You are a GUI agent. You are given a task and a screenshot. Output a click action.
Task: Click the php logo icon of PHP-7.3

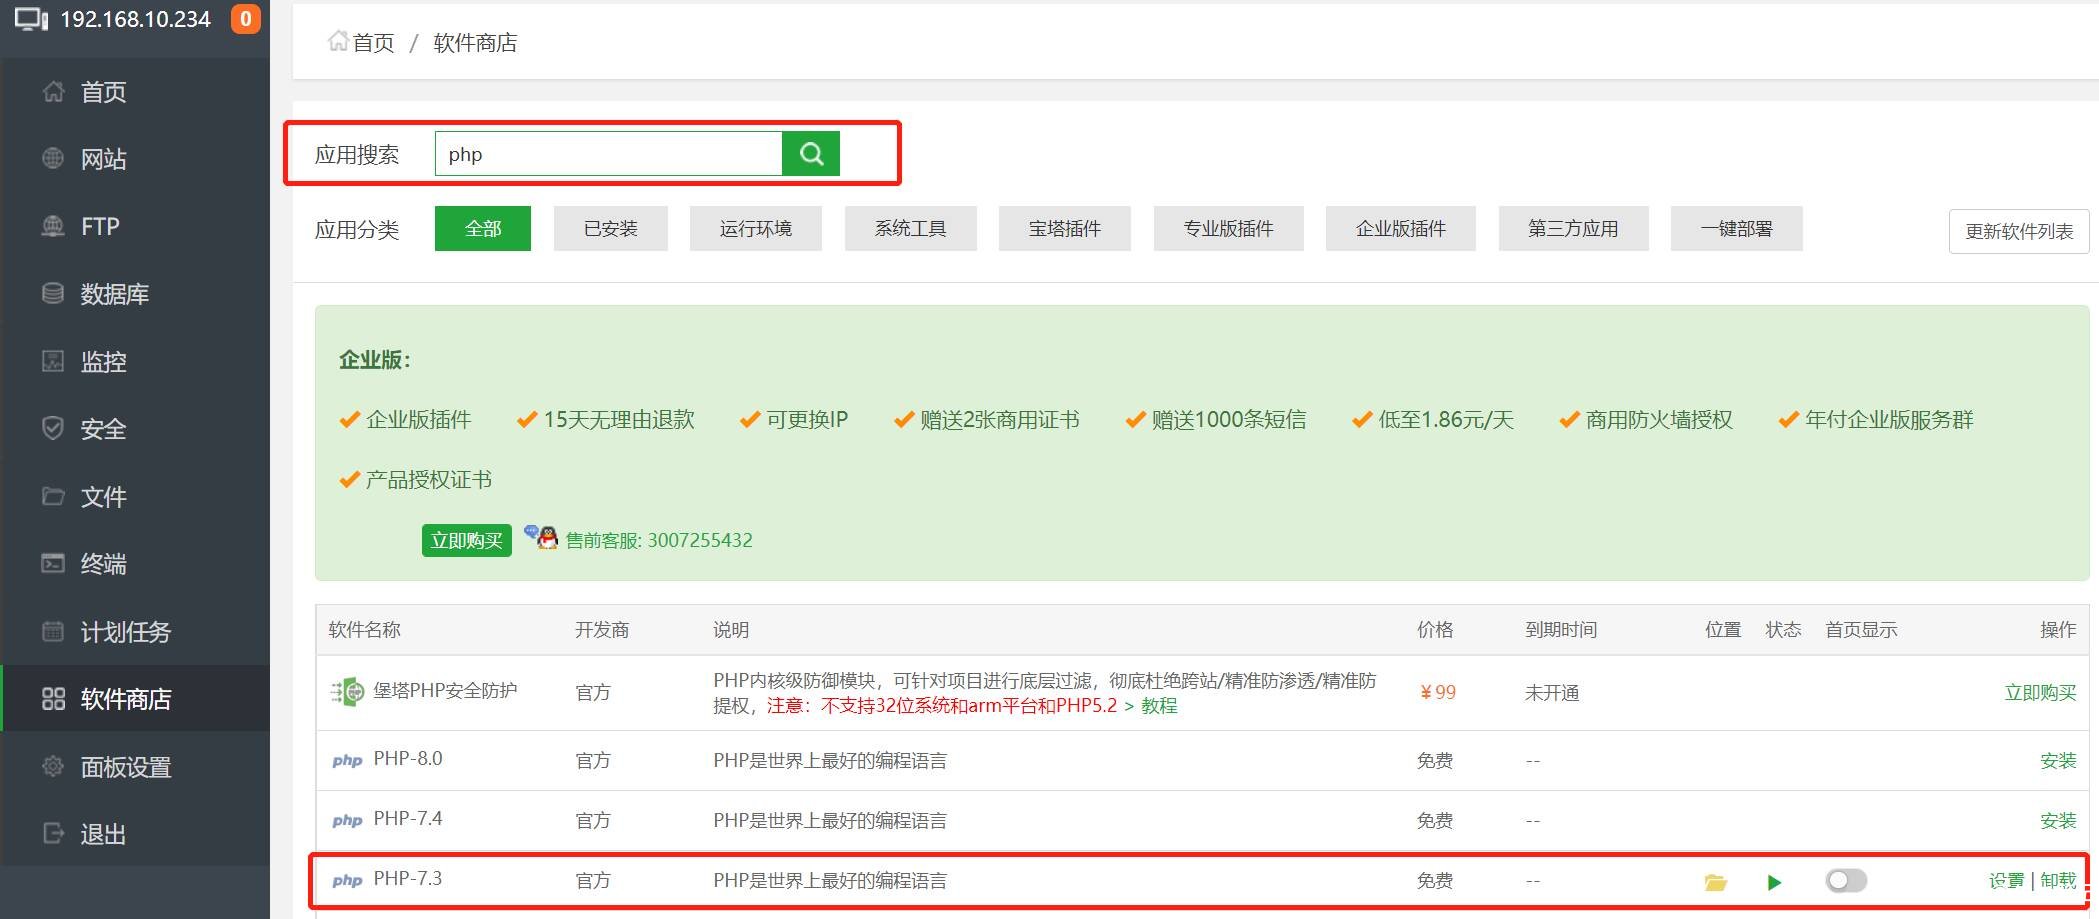(x=347, y=880)
